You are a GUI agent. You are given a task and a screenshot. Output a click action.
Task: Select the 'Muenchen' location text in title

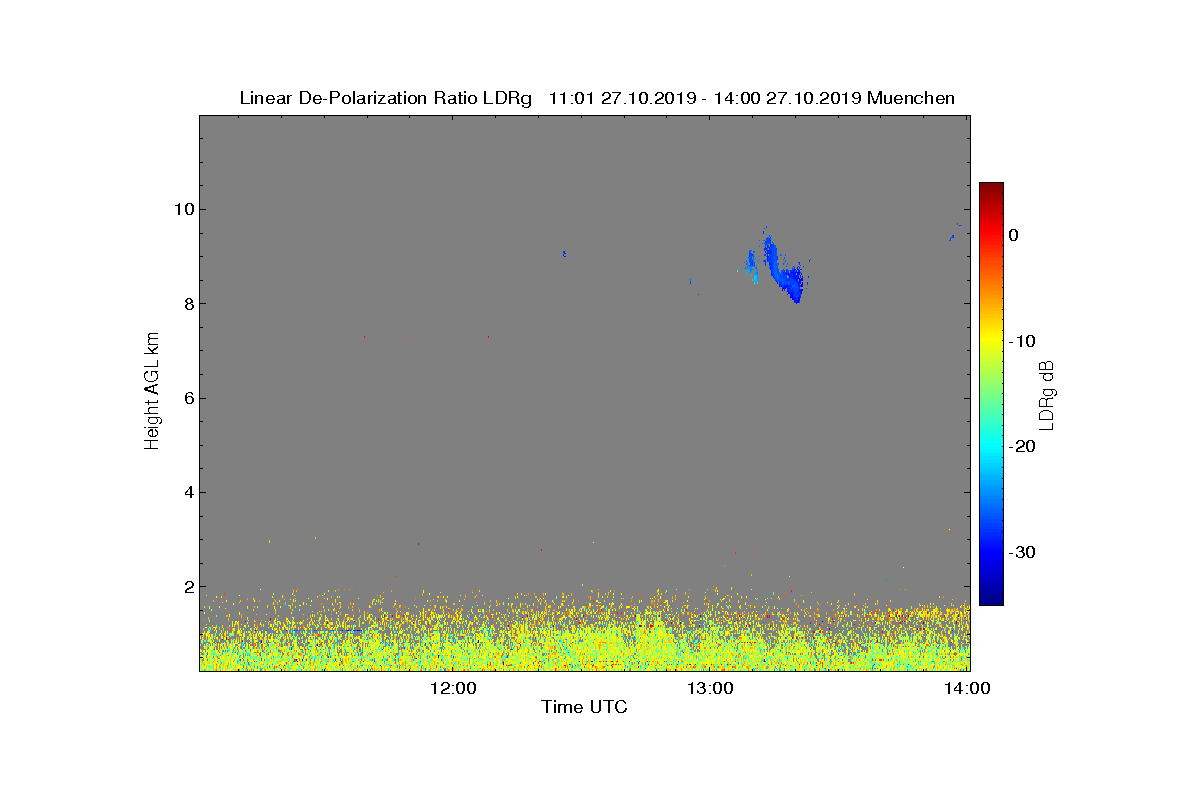coord(911,98)
